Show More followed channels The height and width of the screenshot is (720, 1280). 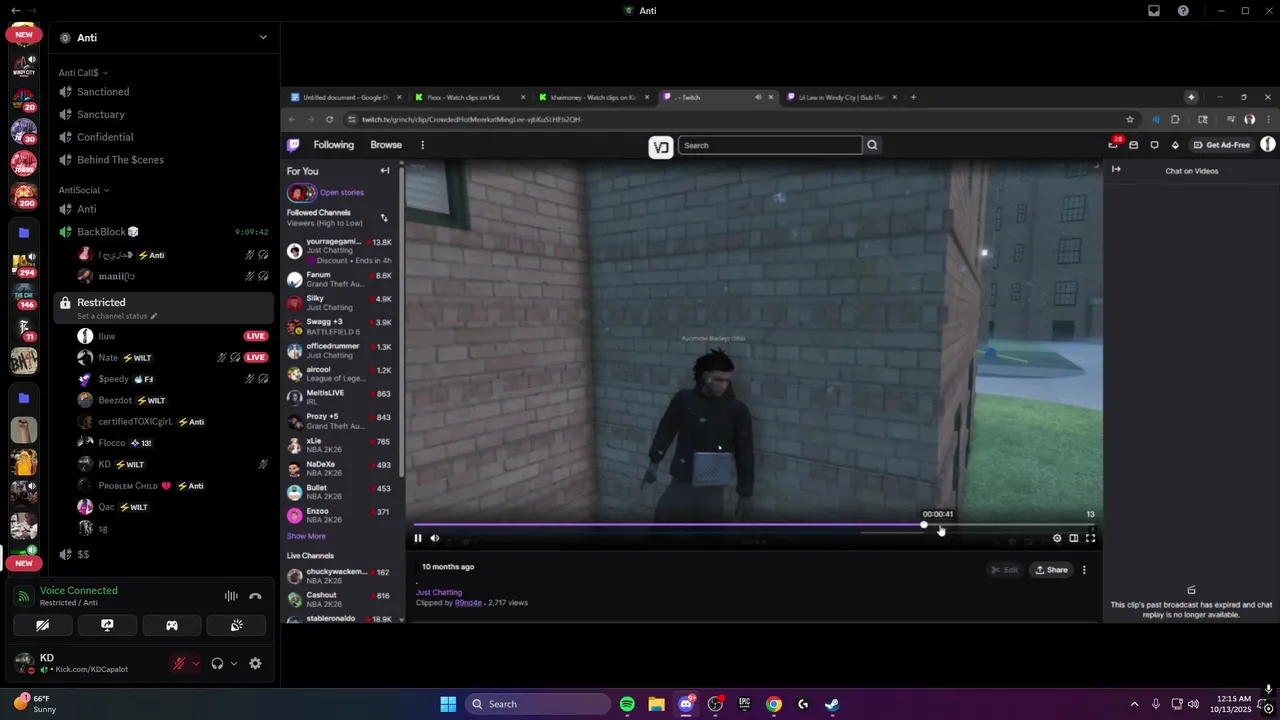(306, 536)
